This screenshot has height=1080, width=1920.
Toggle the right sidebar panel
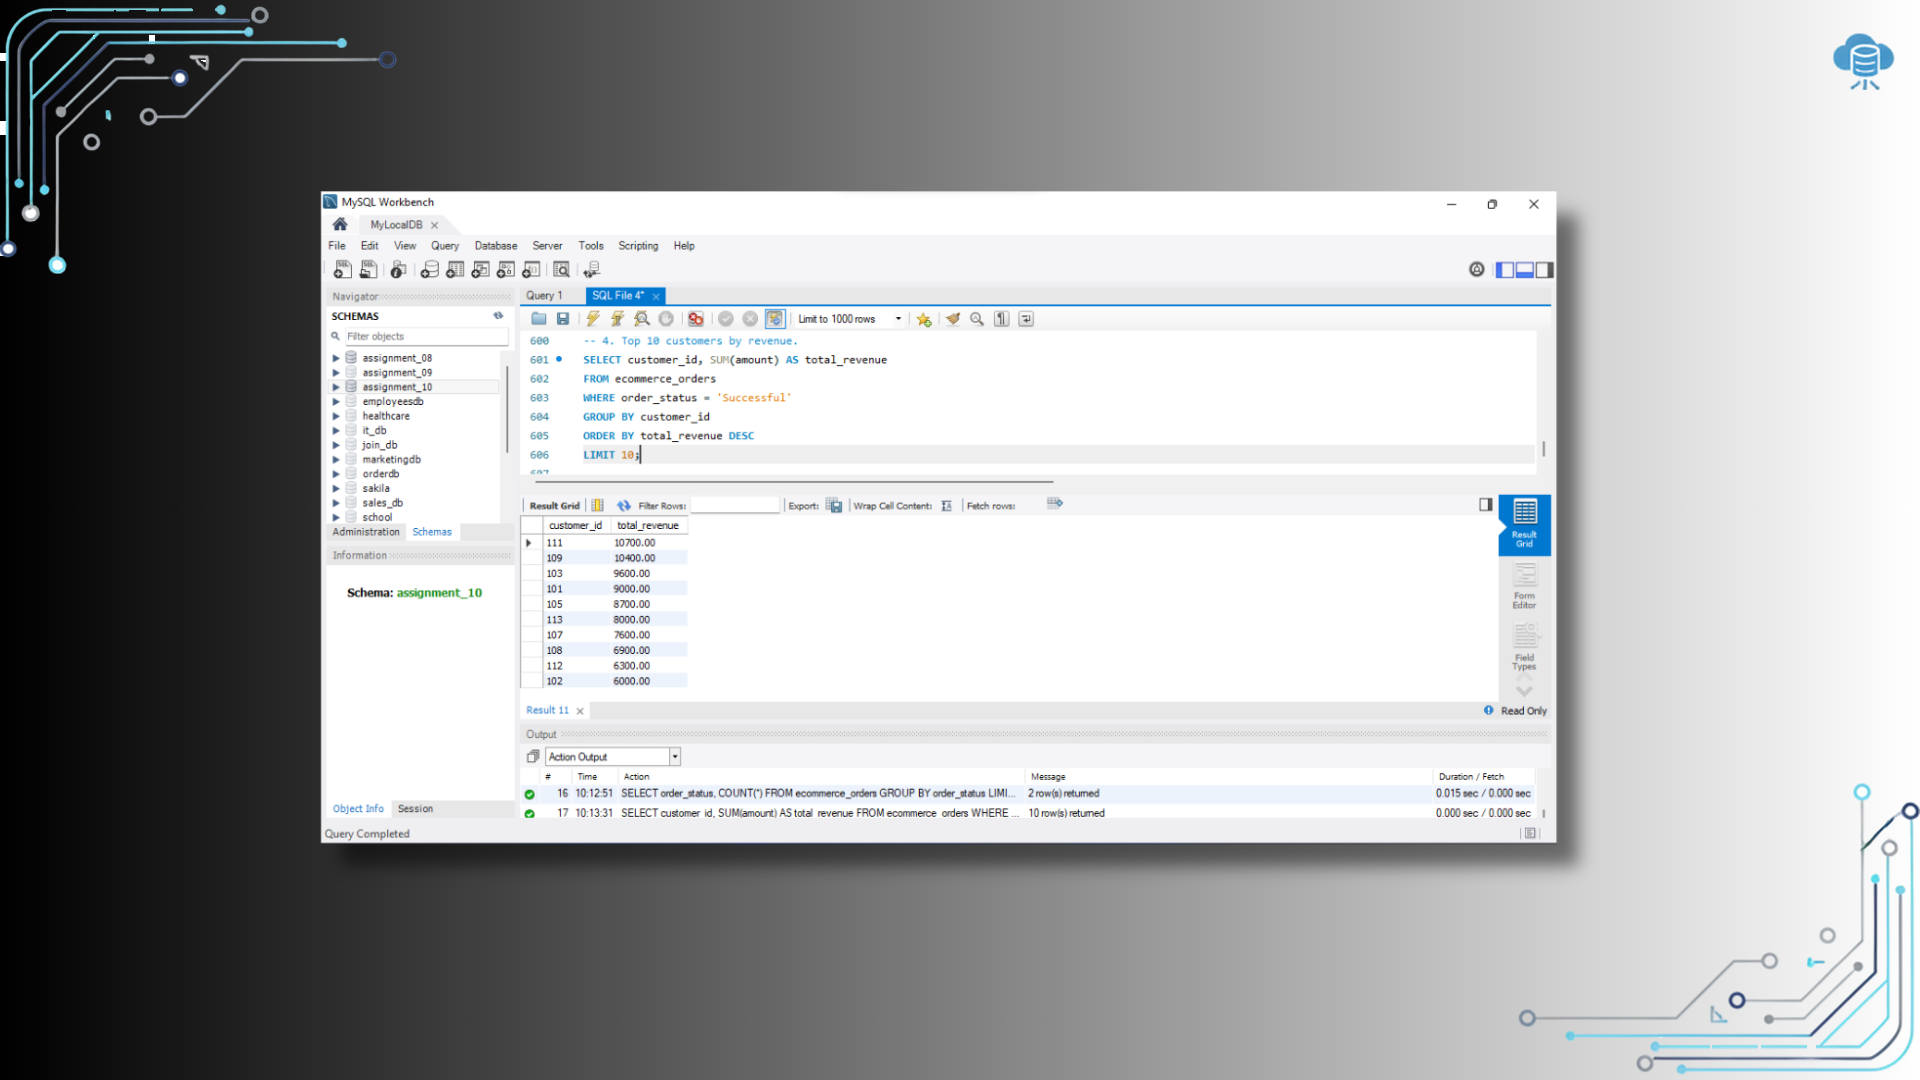click(x=1545, y=270)
